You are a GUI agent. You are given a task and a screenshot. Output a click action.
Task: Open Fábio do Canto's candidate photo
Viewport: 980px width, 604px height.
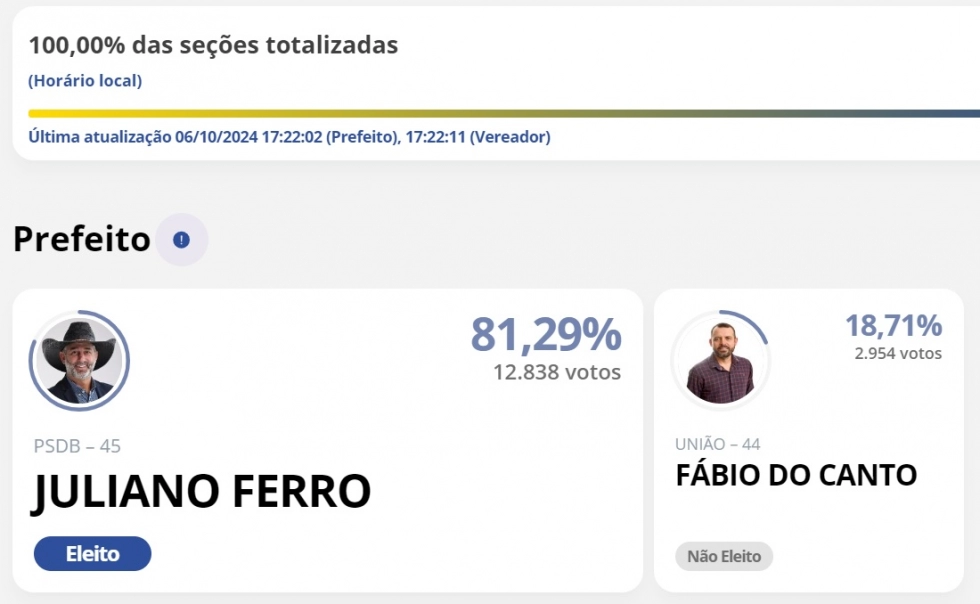pyautogui.click(x=721, y=360)
